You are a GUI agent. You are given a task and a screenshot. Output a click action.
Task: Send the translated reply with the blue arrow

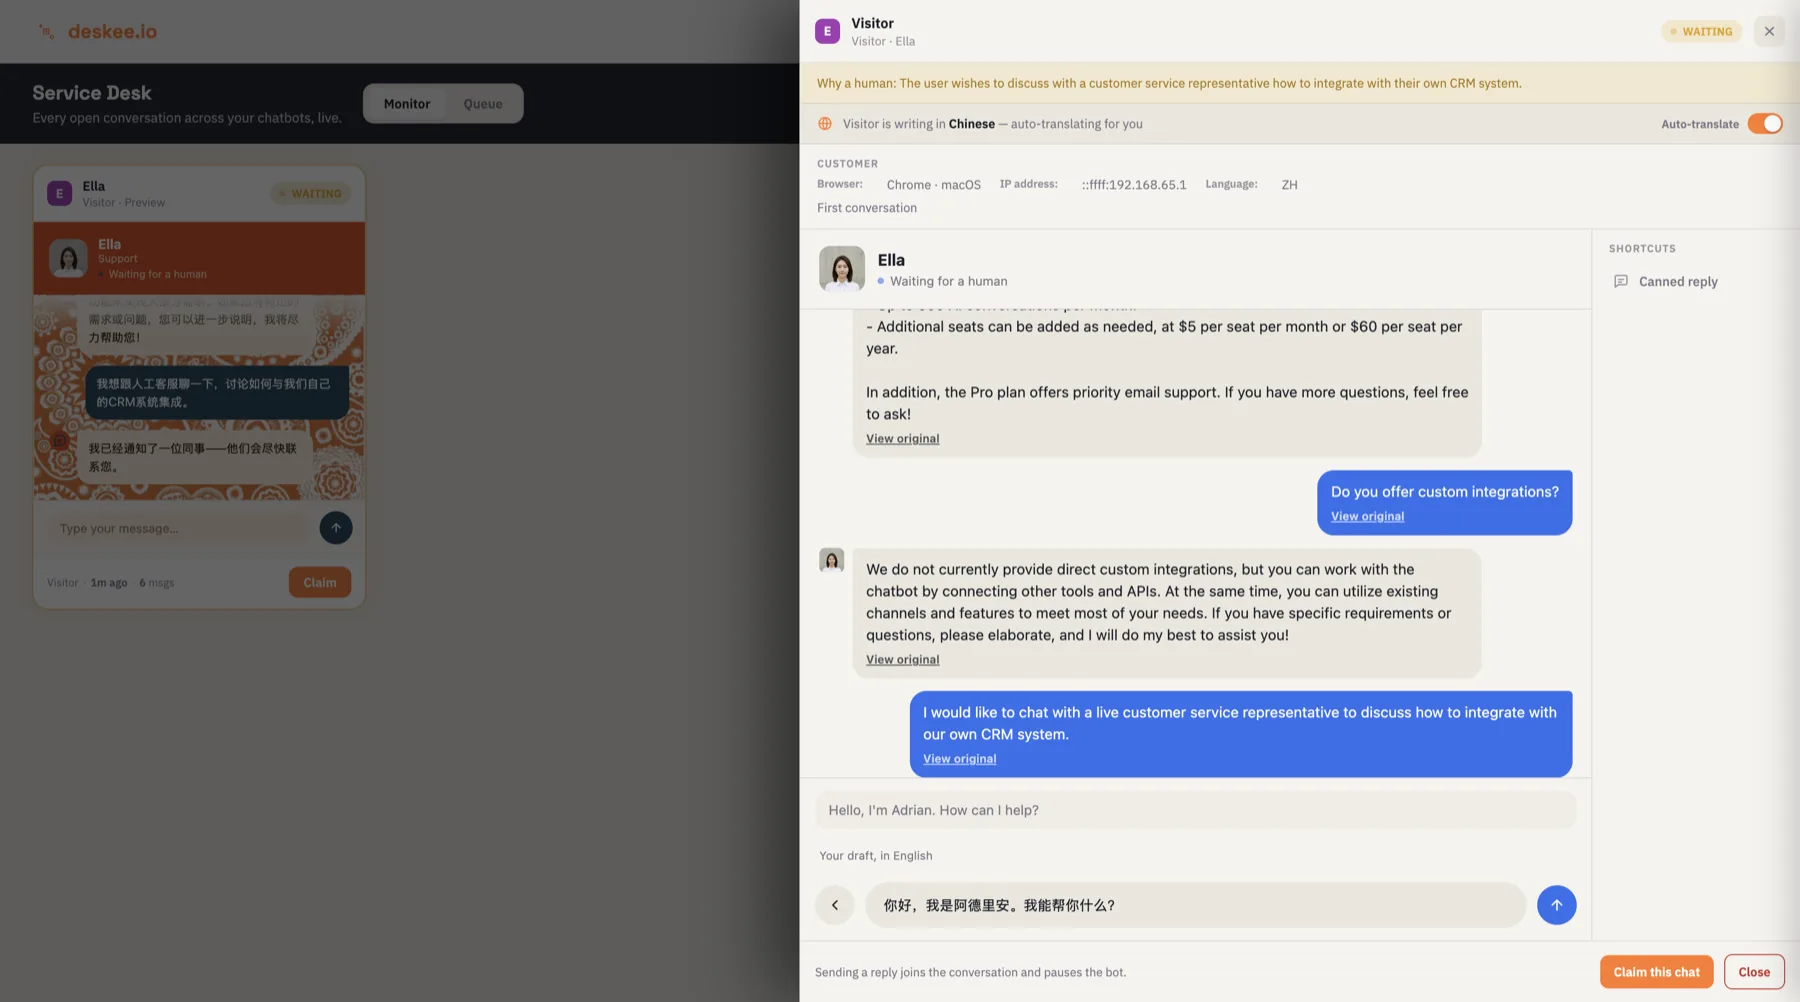point(1556,905)
